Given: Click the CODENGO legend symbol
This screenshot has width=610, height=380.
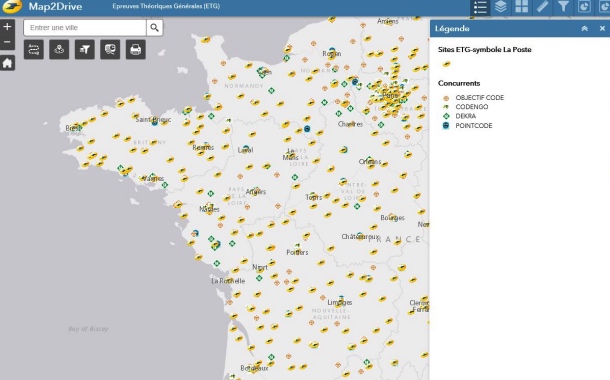Looking at the screenshot, I should click(446, 107).
